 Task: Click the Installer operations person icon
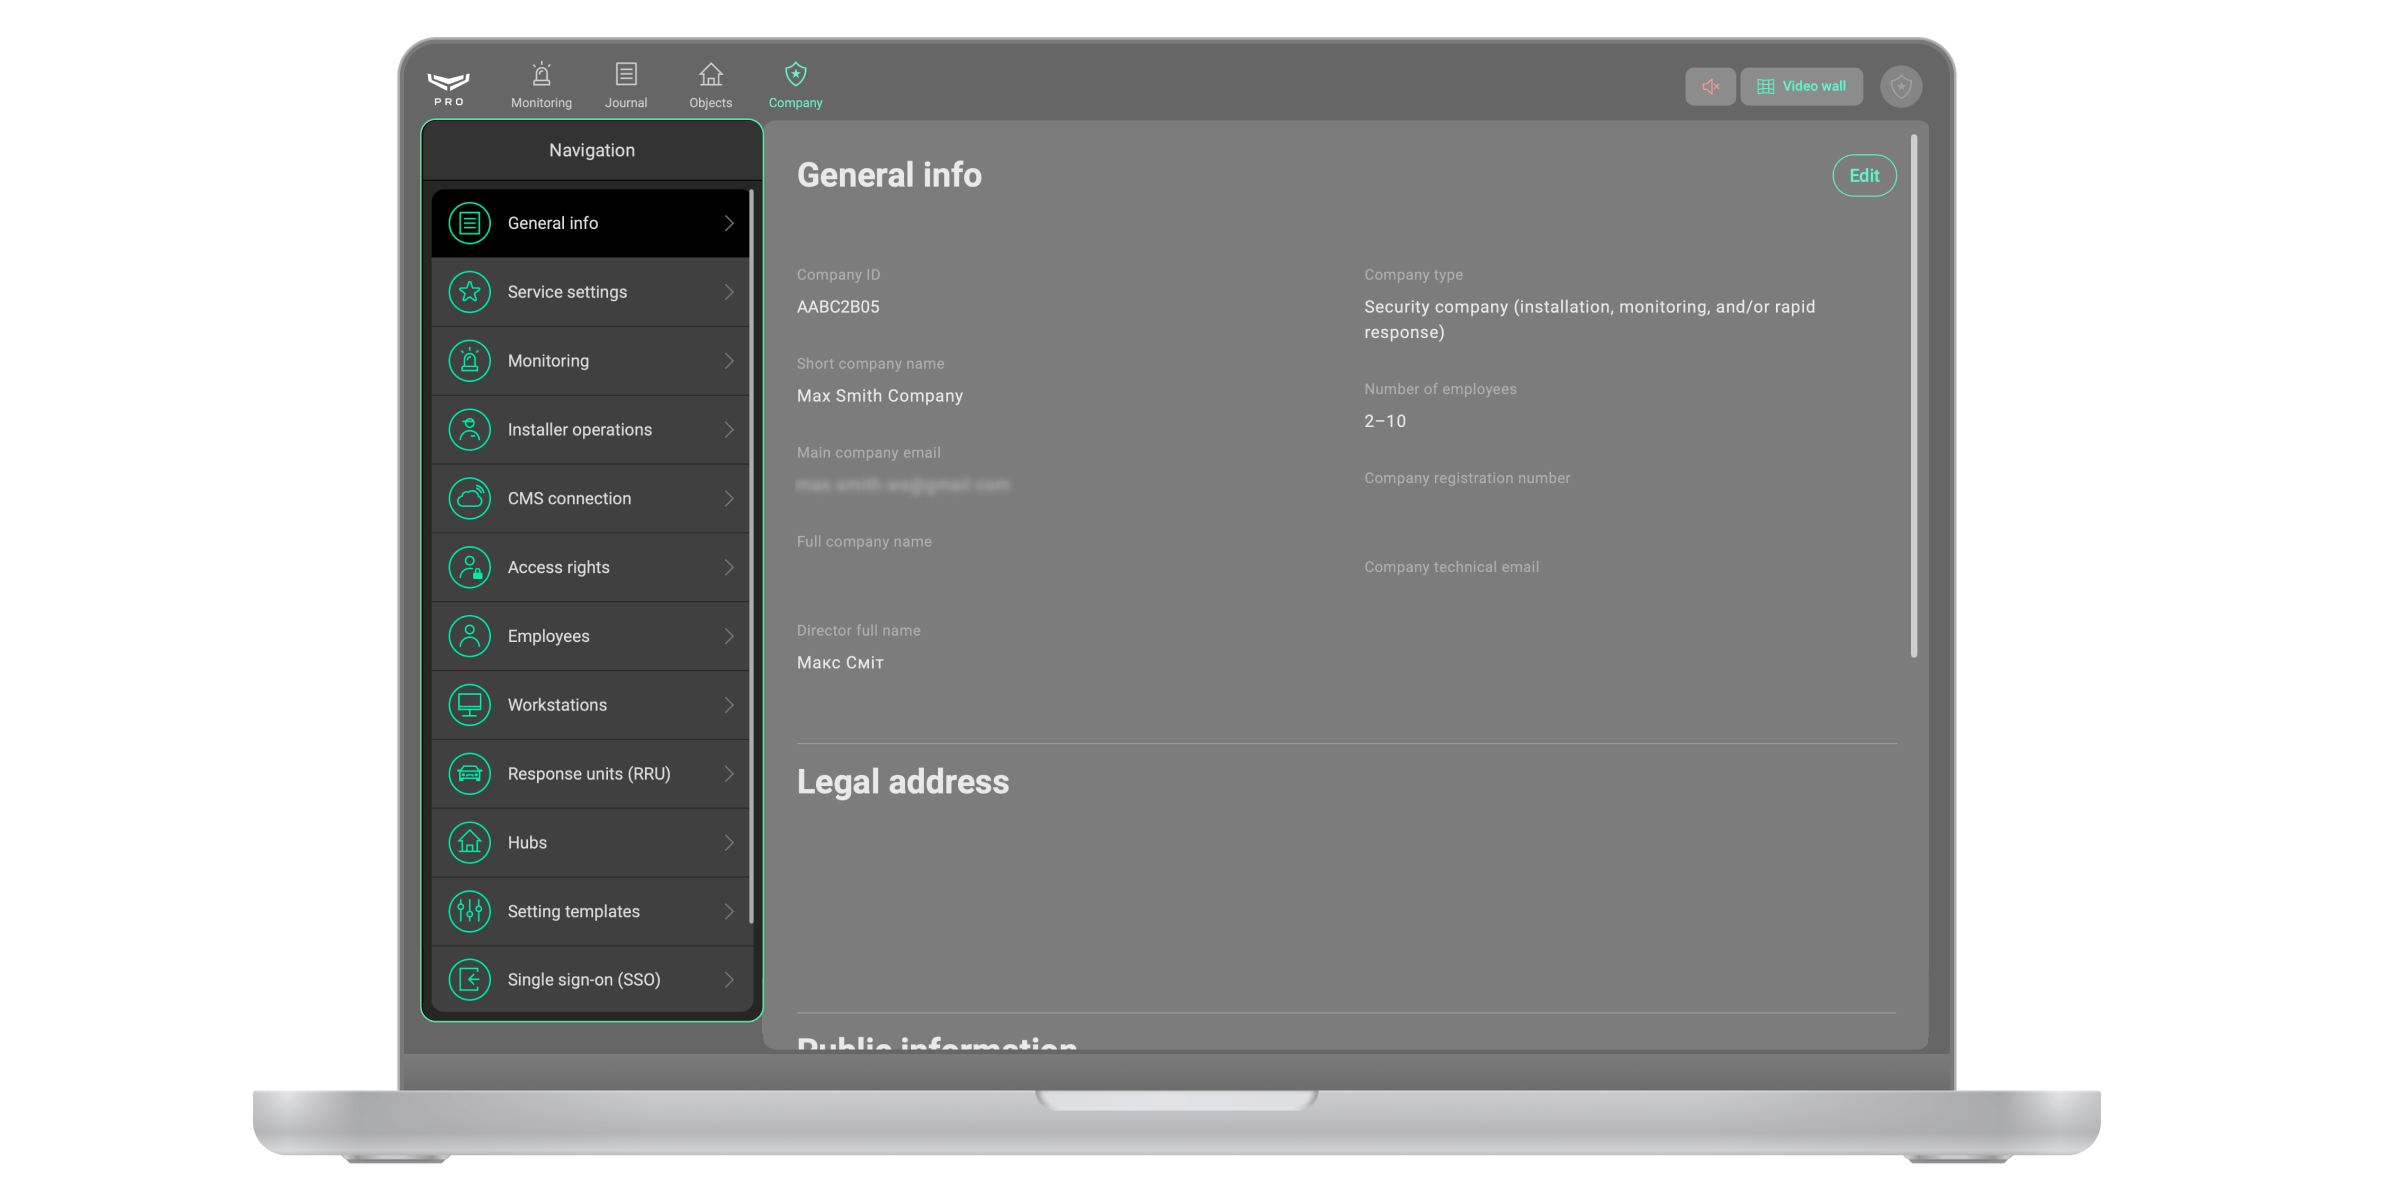(x=469, y=430)
